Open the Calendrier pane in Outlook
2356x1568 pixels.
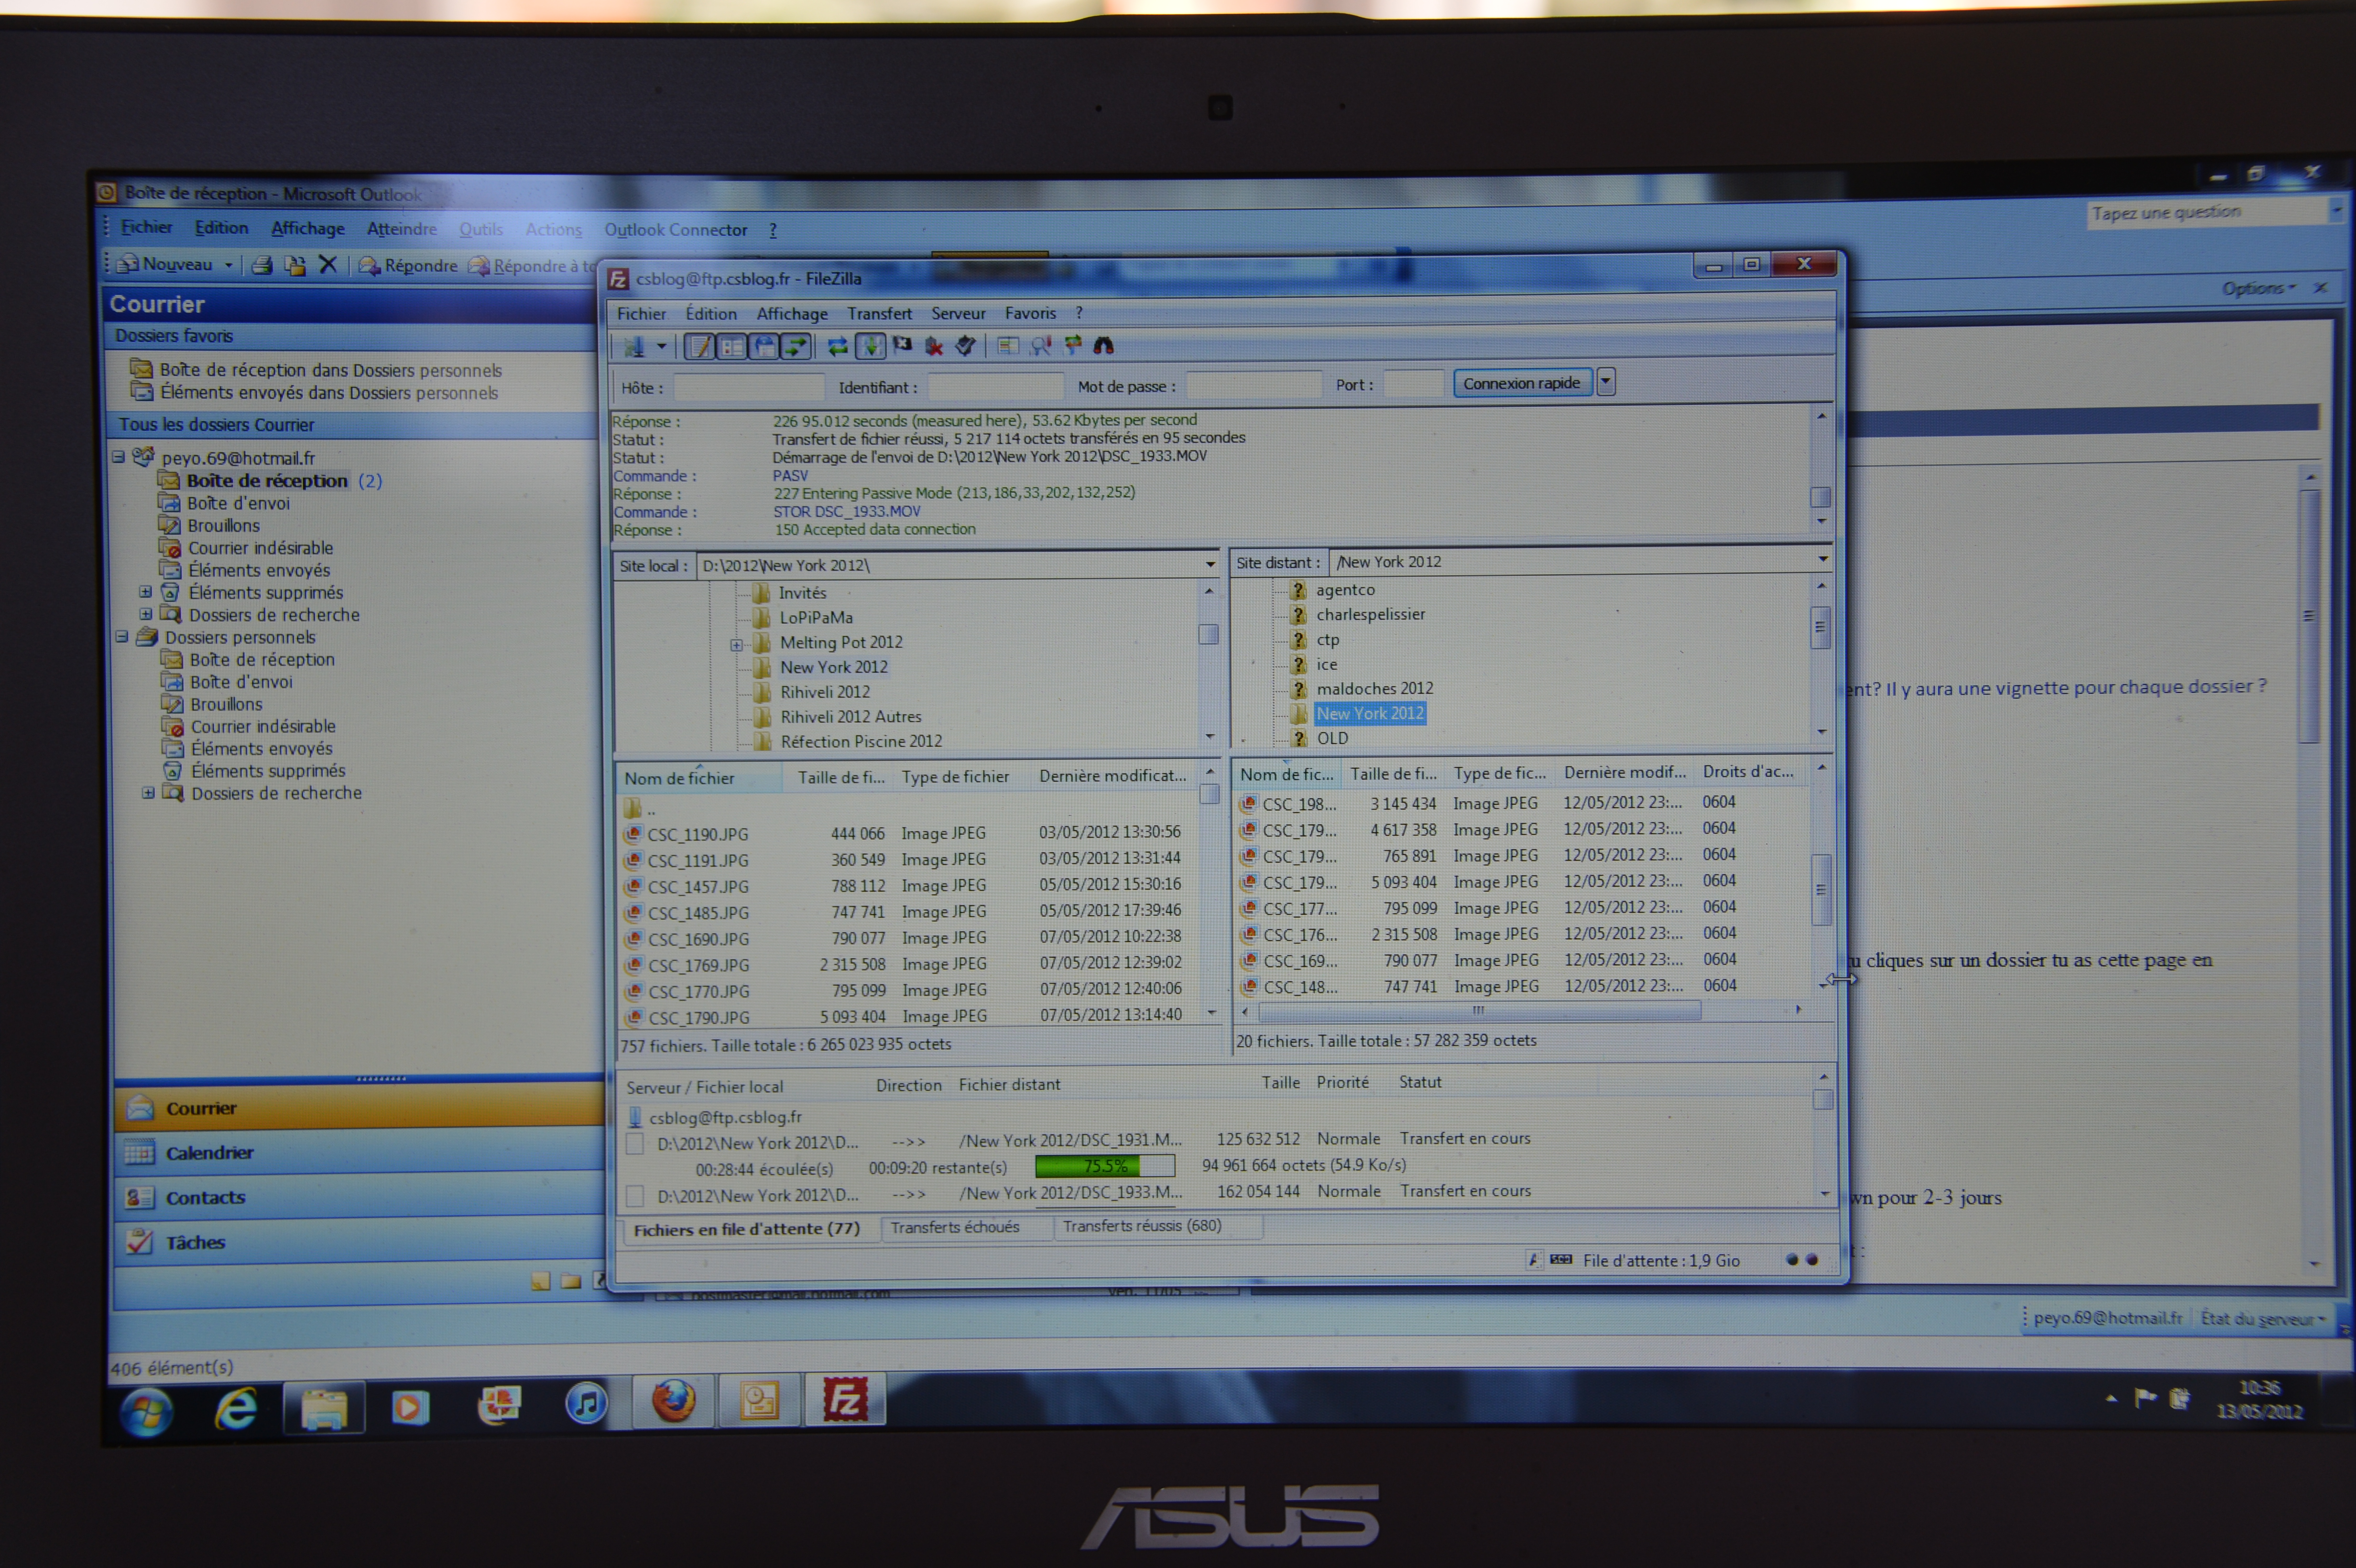click(210, 1153)
